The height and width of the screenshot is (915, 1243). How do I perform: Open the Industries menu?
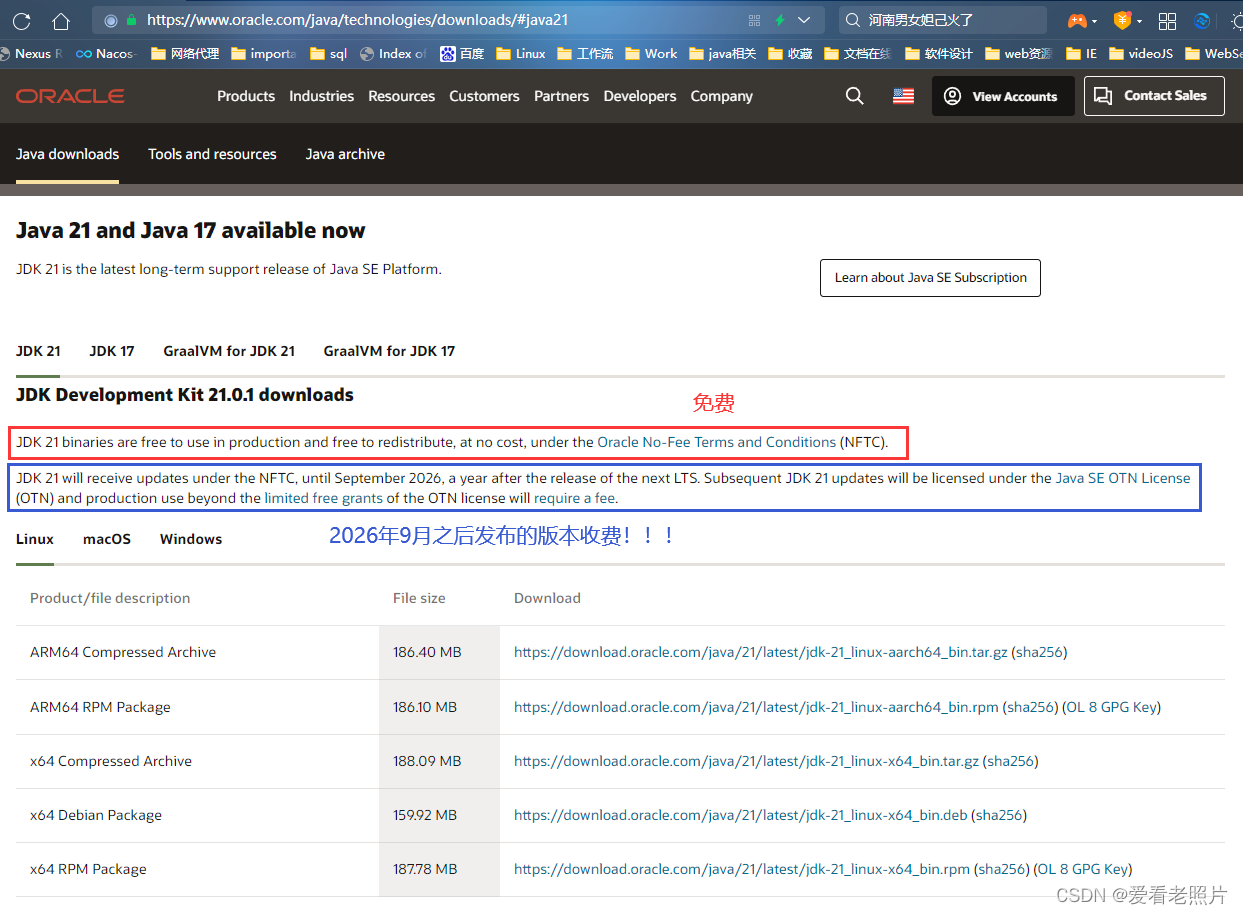click(321, 96)
